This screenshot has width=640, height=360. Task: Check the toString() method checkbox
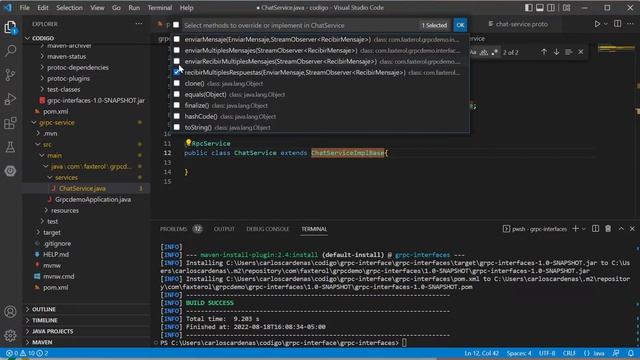pyautogui.click(x=177, y=127)
